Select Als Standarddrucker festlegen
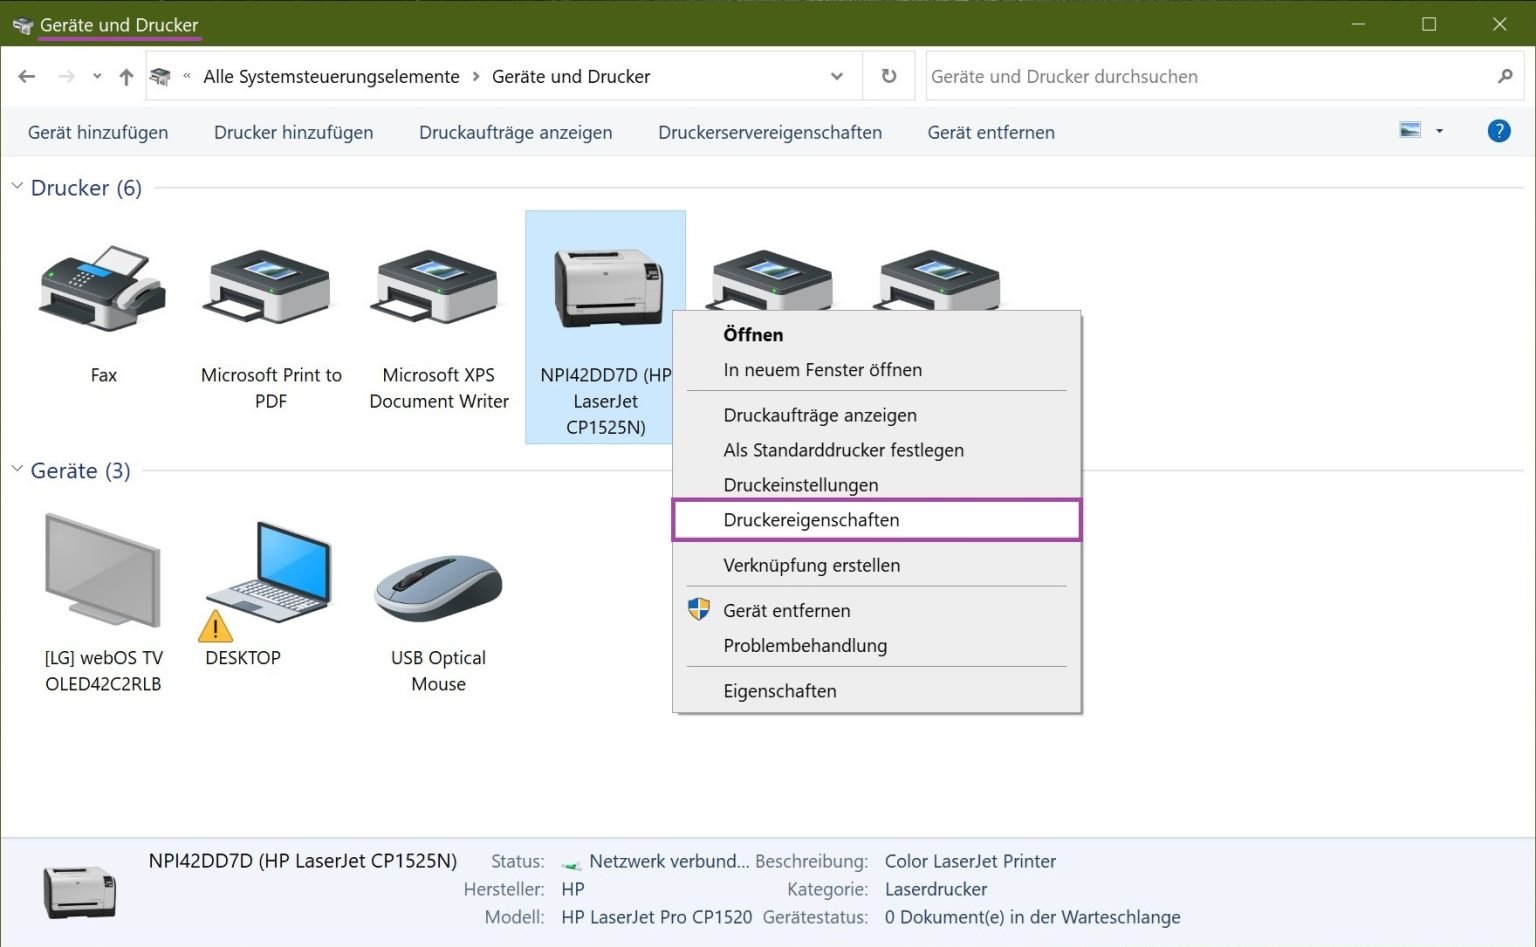This screenshot has width=1536, height=947. tap(843, 450)
